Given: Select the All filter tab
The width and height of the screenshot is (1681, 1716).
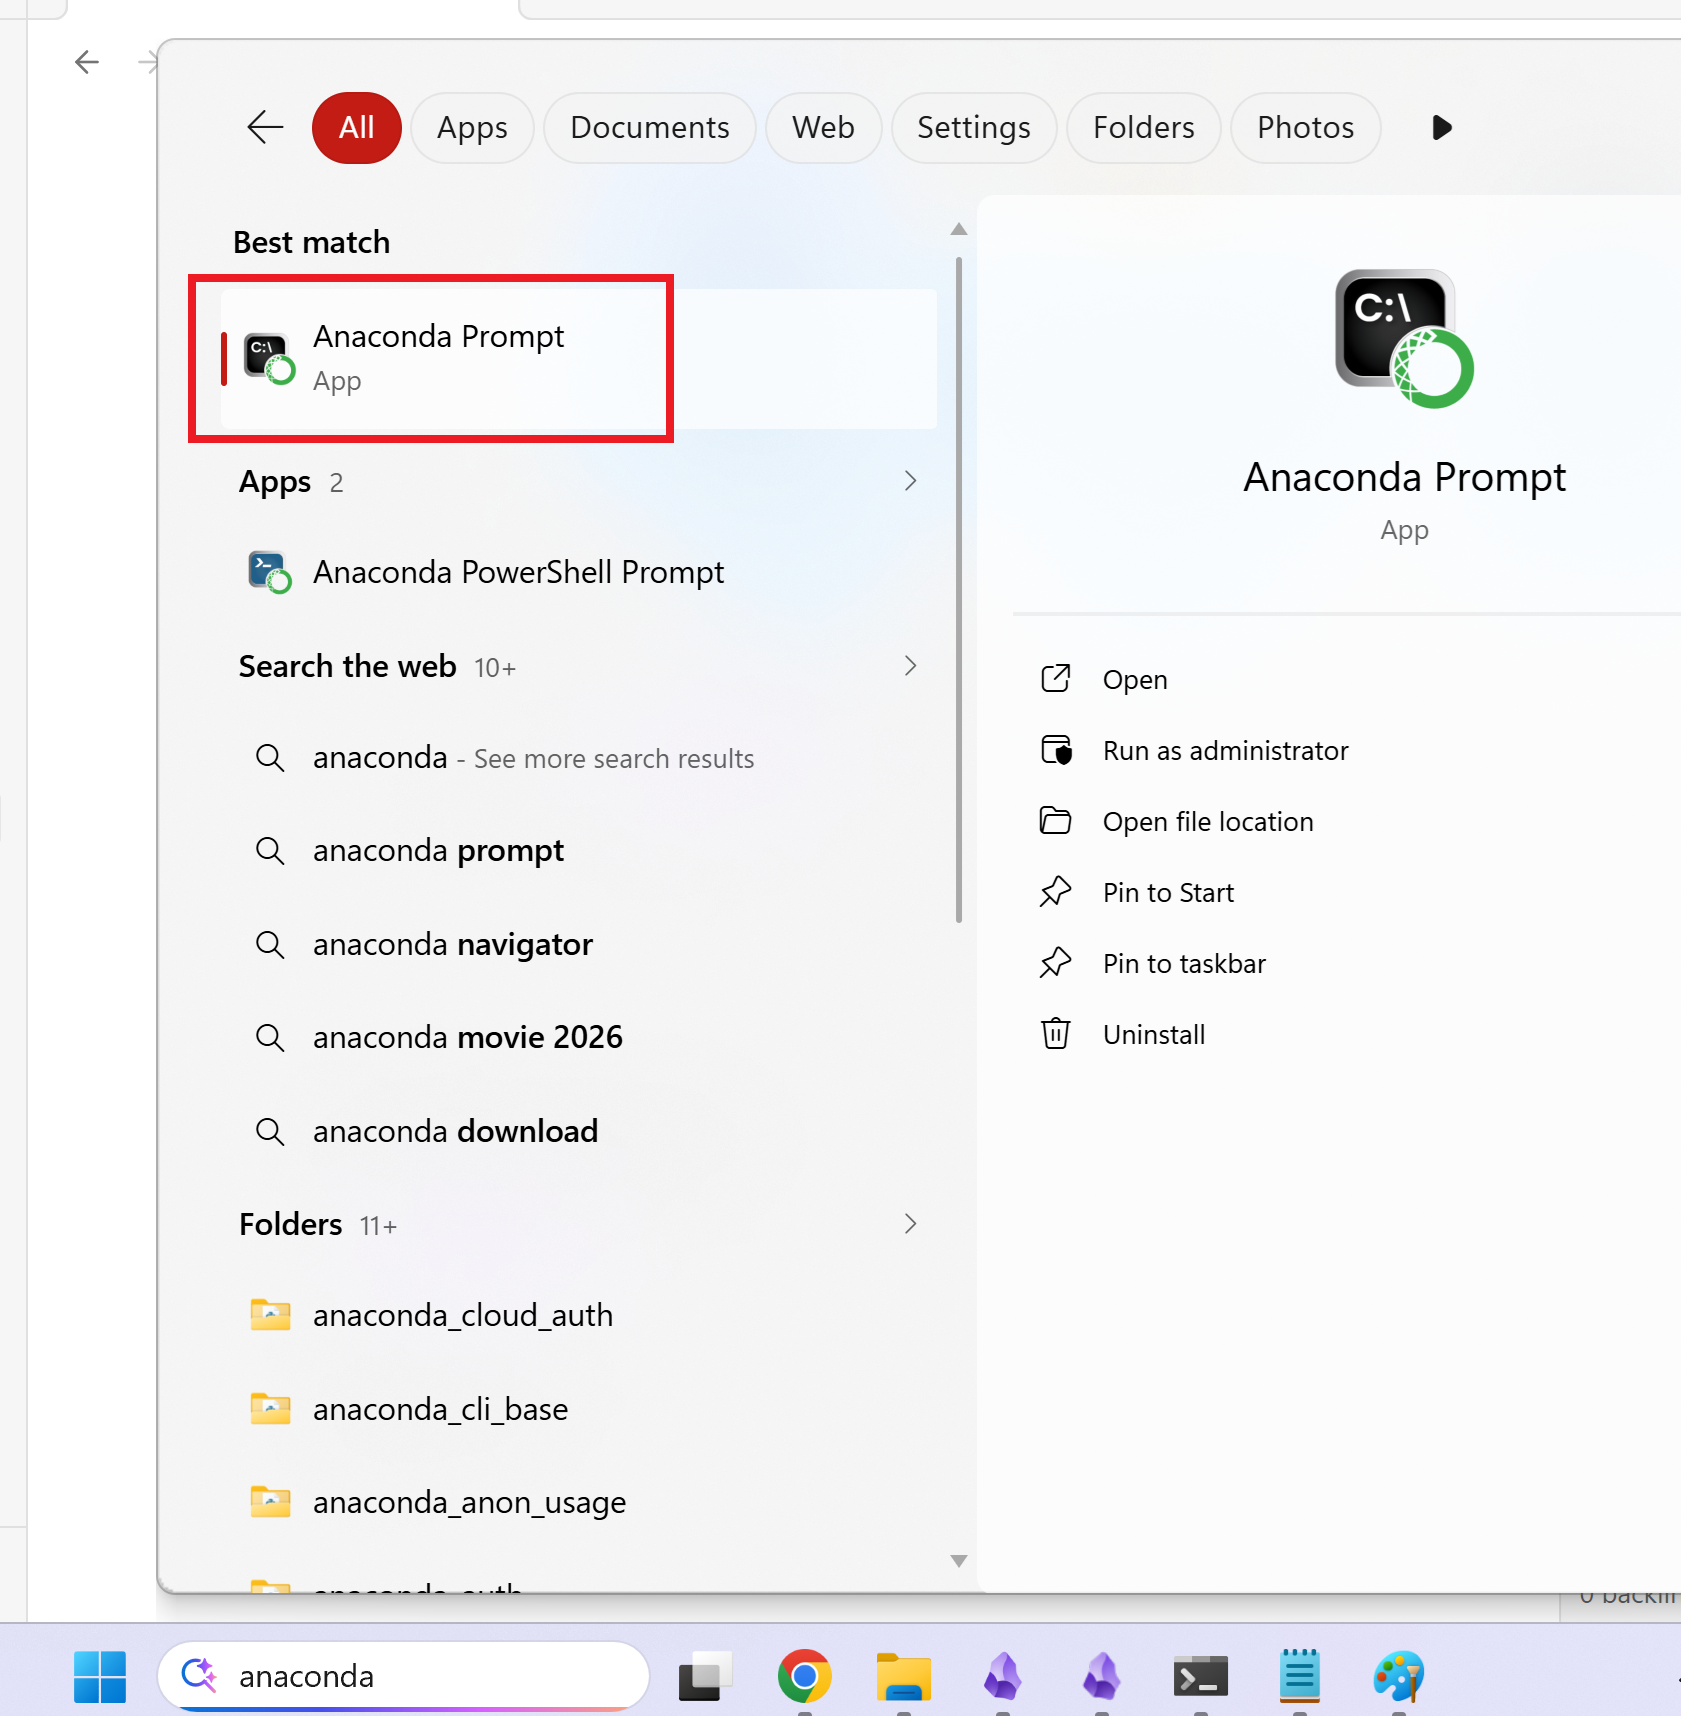Looking at the screenshot, I should tap(357, 127).
